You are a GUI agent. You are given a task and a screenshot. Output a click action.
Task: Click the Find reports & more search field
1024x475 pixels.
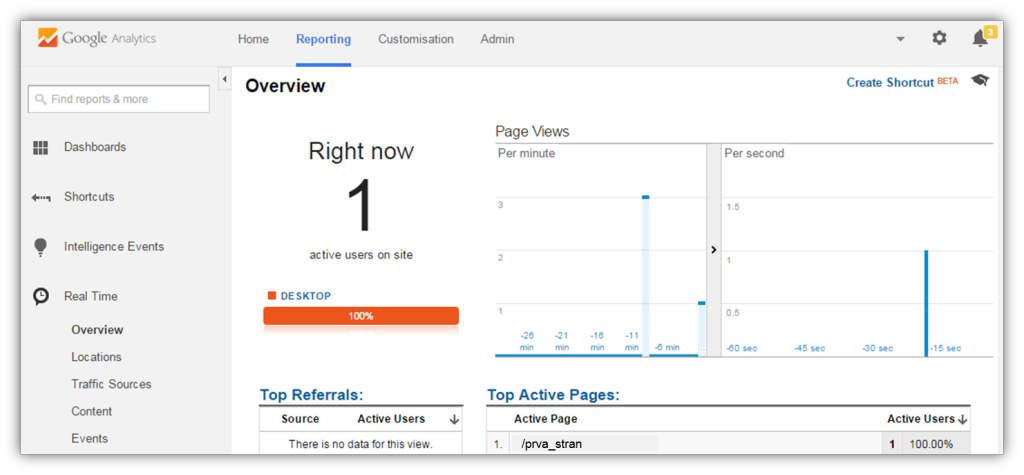tap(119, 99)
